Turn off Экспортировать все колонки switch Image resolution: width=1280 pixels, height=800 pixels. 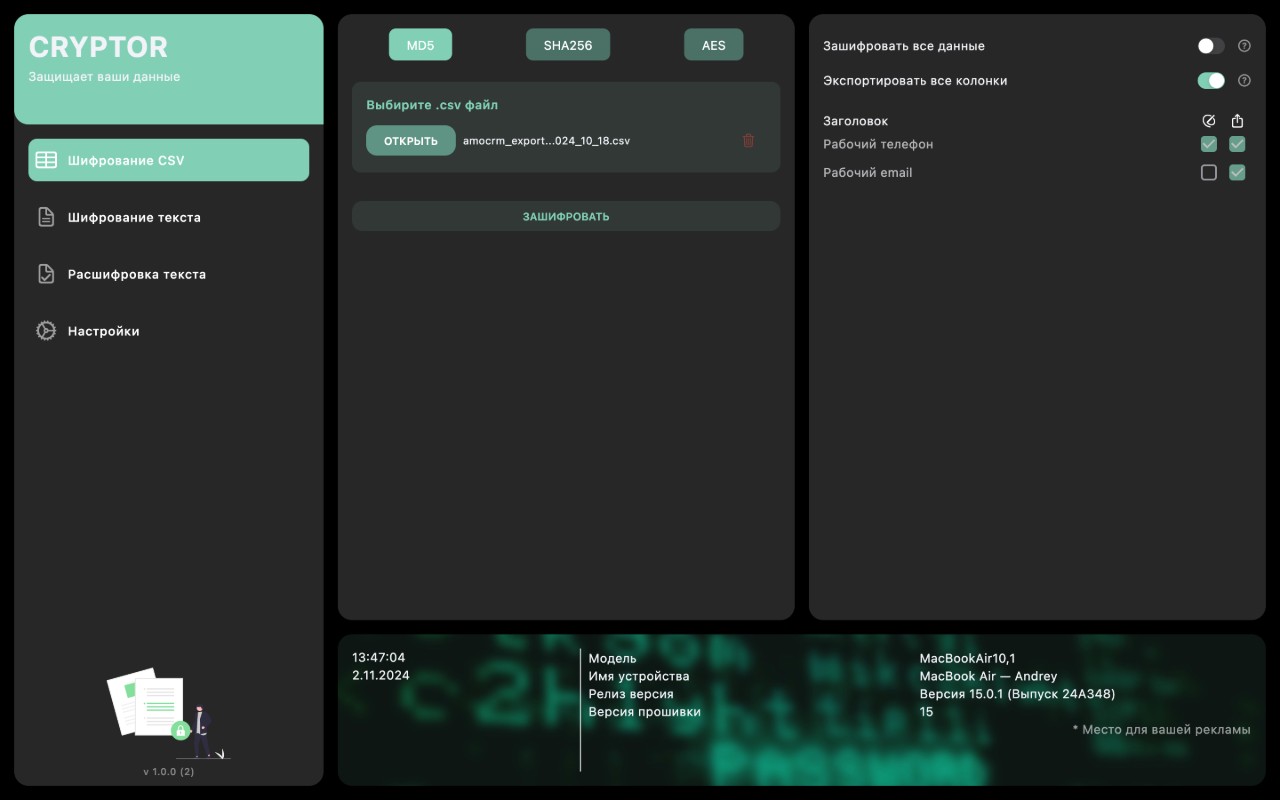(x=1211, y=81)
